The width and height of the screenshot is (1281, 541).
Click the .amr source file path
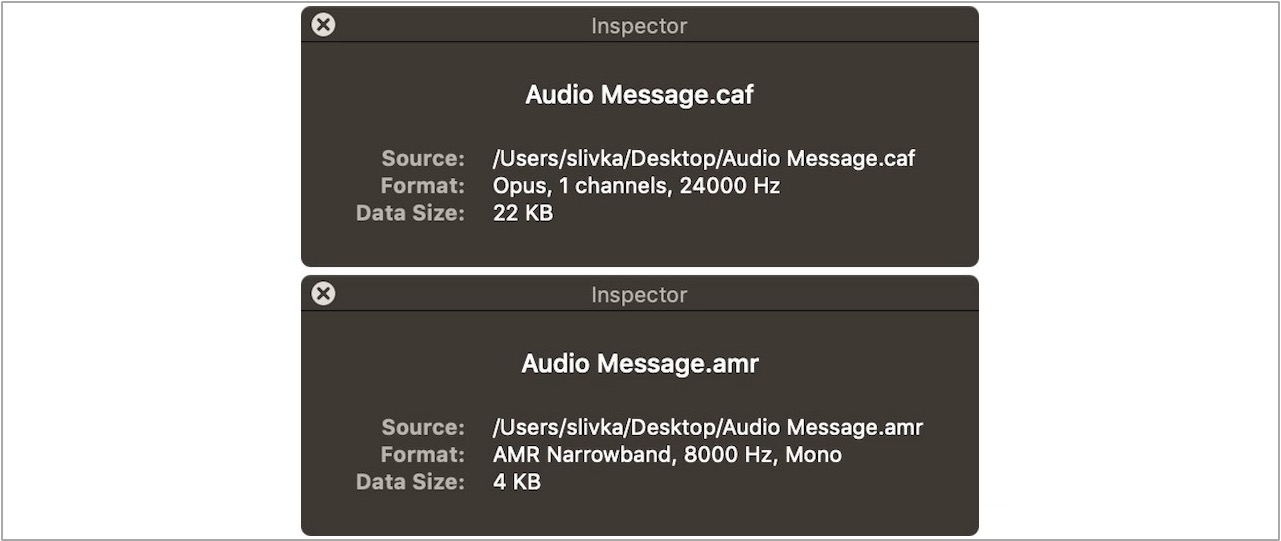[x=708, y=428]
